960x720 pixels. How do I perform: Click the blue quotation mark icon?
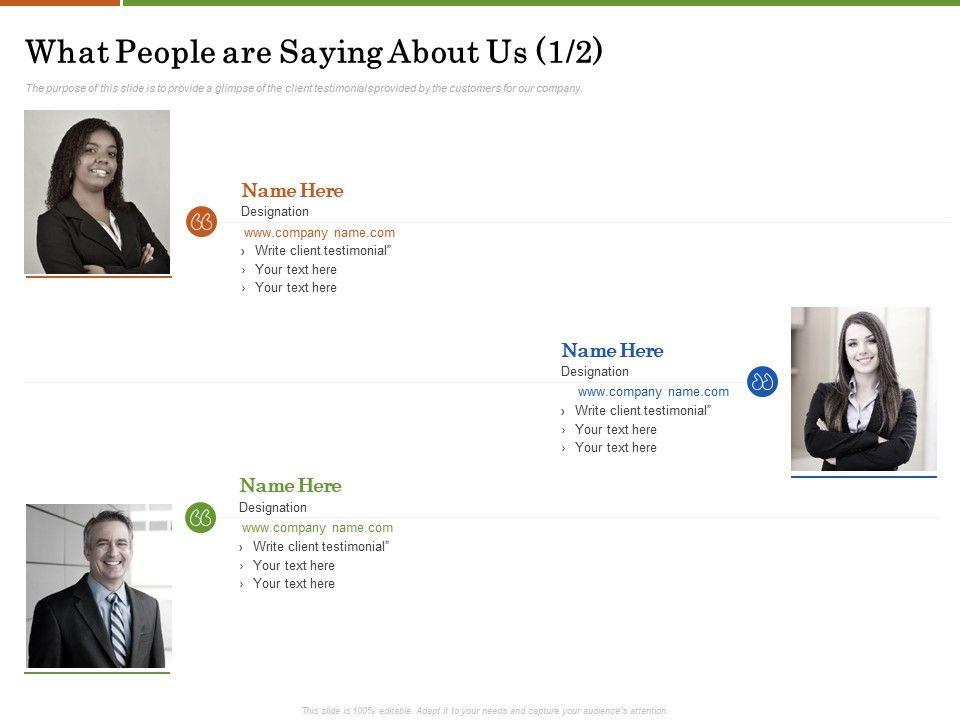click(762, 381)
